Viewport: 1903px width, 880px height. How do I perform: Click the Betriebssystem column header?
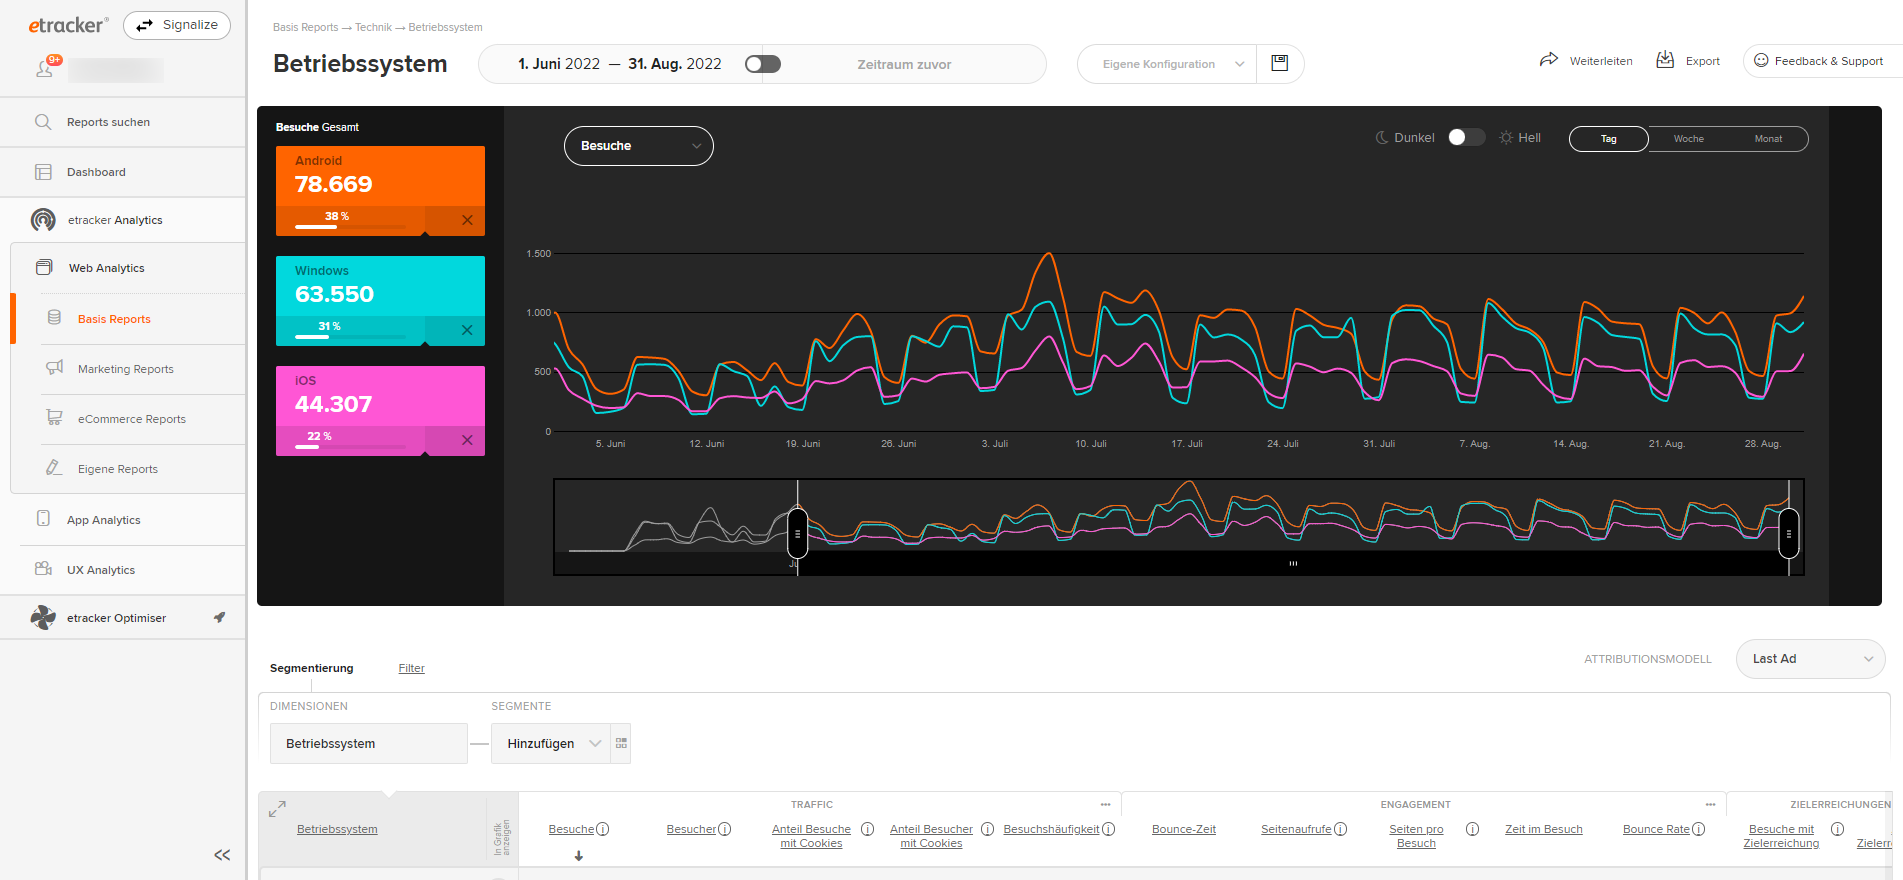337,829
